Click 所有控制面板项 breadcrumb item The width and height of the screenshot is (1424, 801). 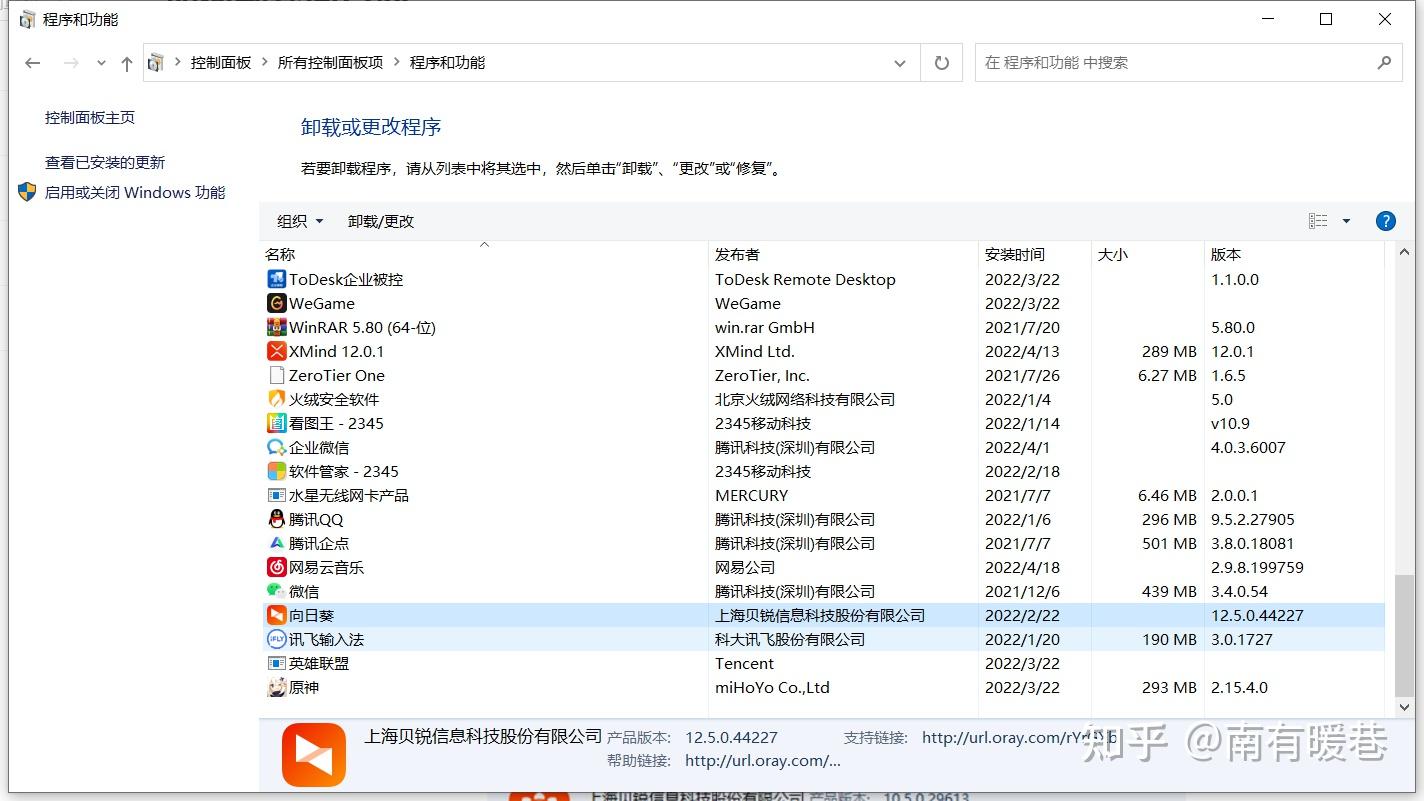[330, 62]
